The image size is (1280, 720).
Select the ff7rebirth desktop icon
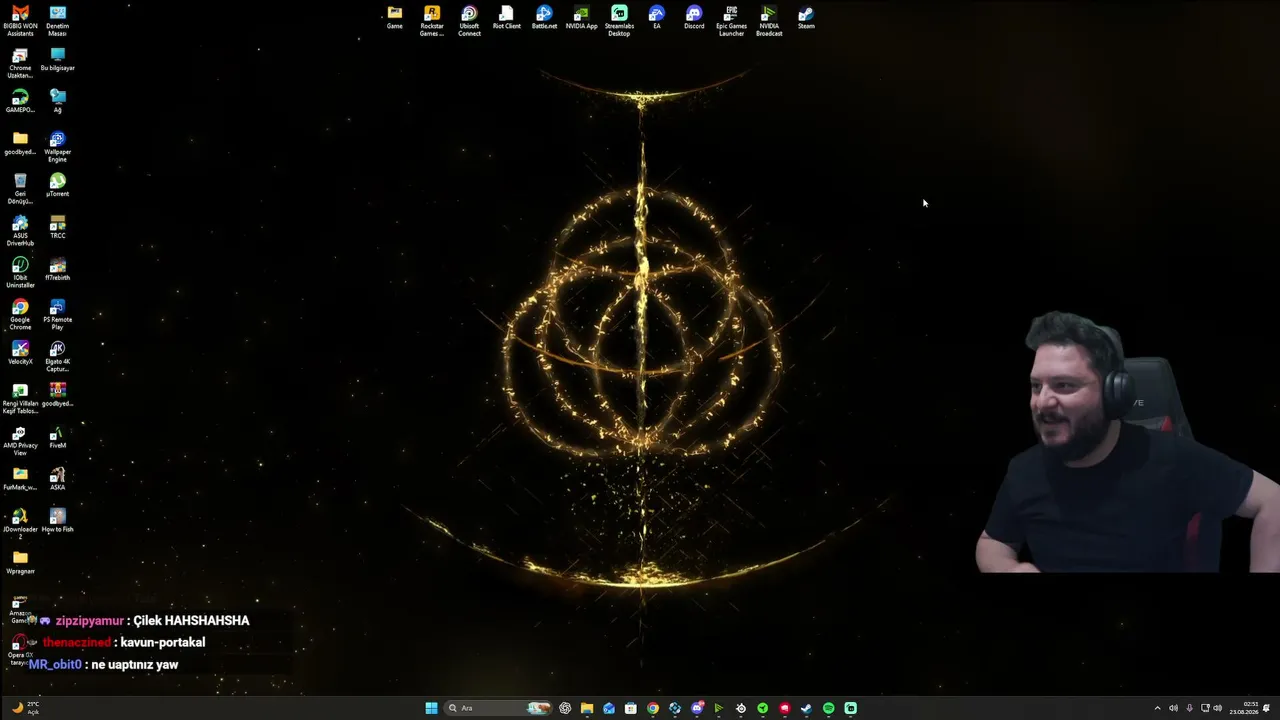[58, 270]
